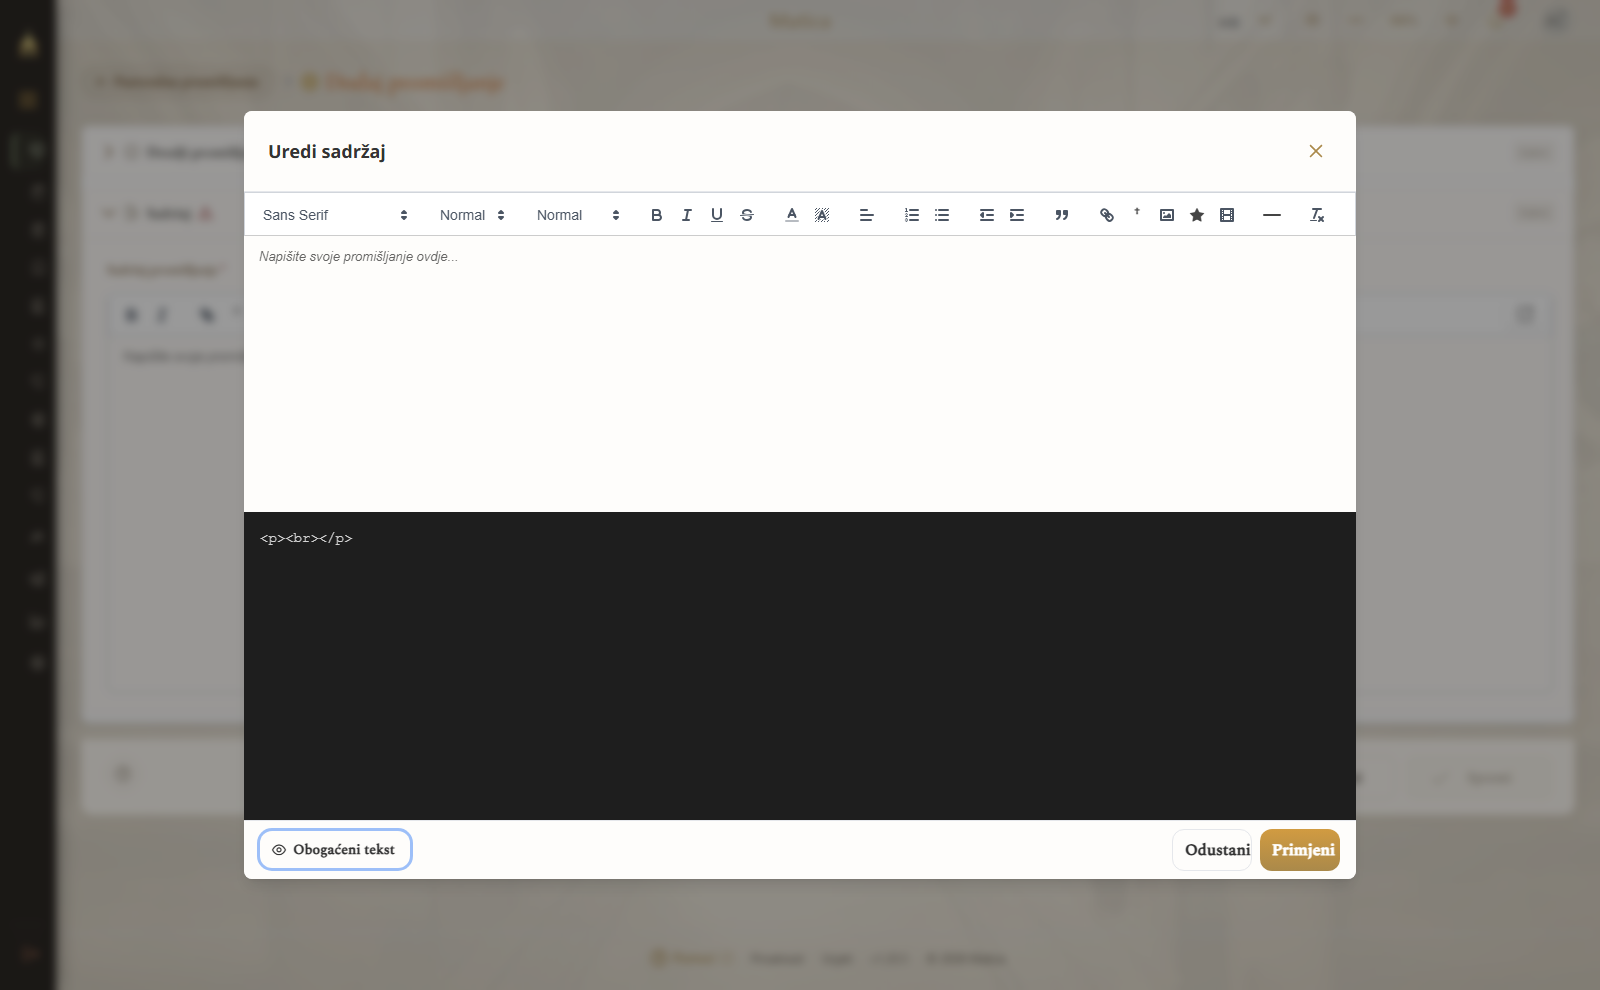Clear text formatting

click(1316, 215)
